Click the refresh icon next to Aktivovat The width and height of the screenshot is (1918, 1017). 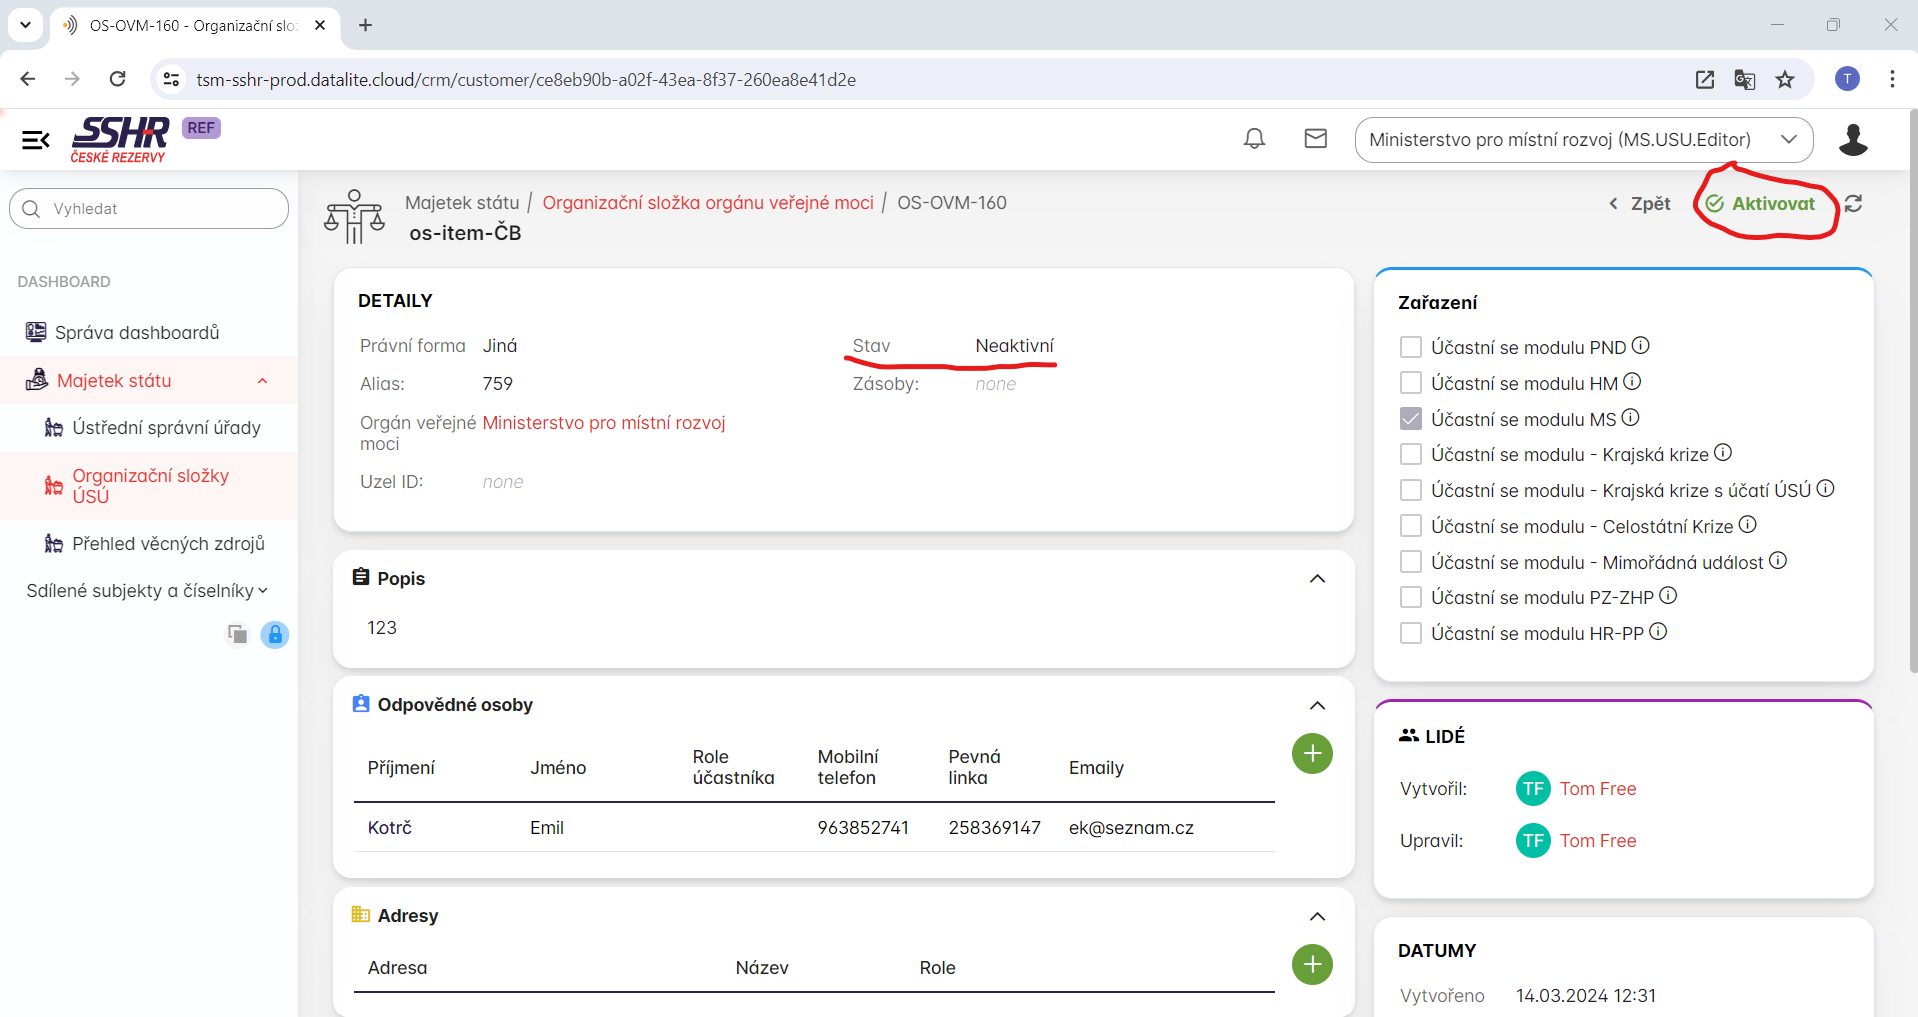pyautogui.click(x=1853, y=204)
